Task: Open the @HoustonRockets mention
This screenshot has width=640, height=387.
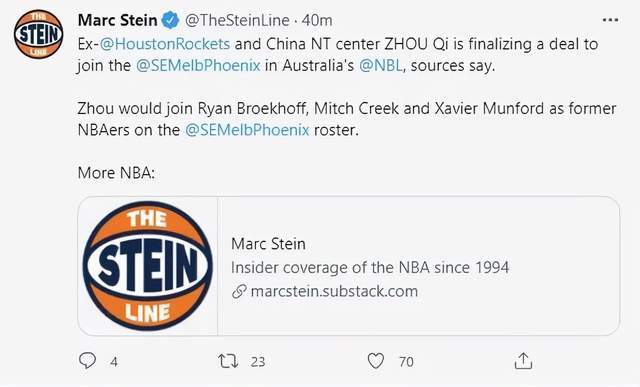Action: (x=164, y=44)
